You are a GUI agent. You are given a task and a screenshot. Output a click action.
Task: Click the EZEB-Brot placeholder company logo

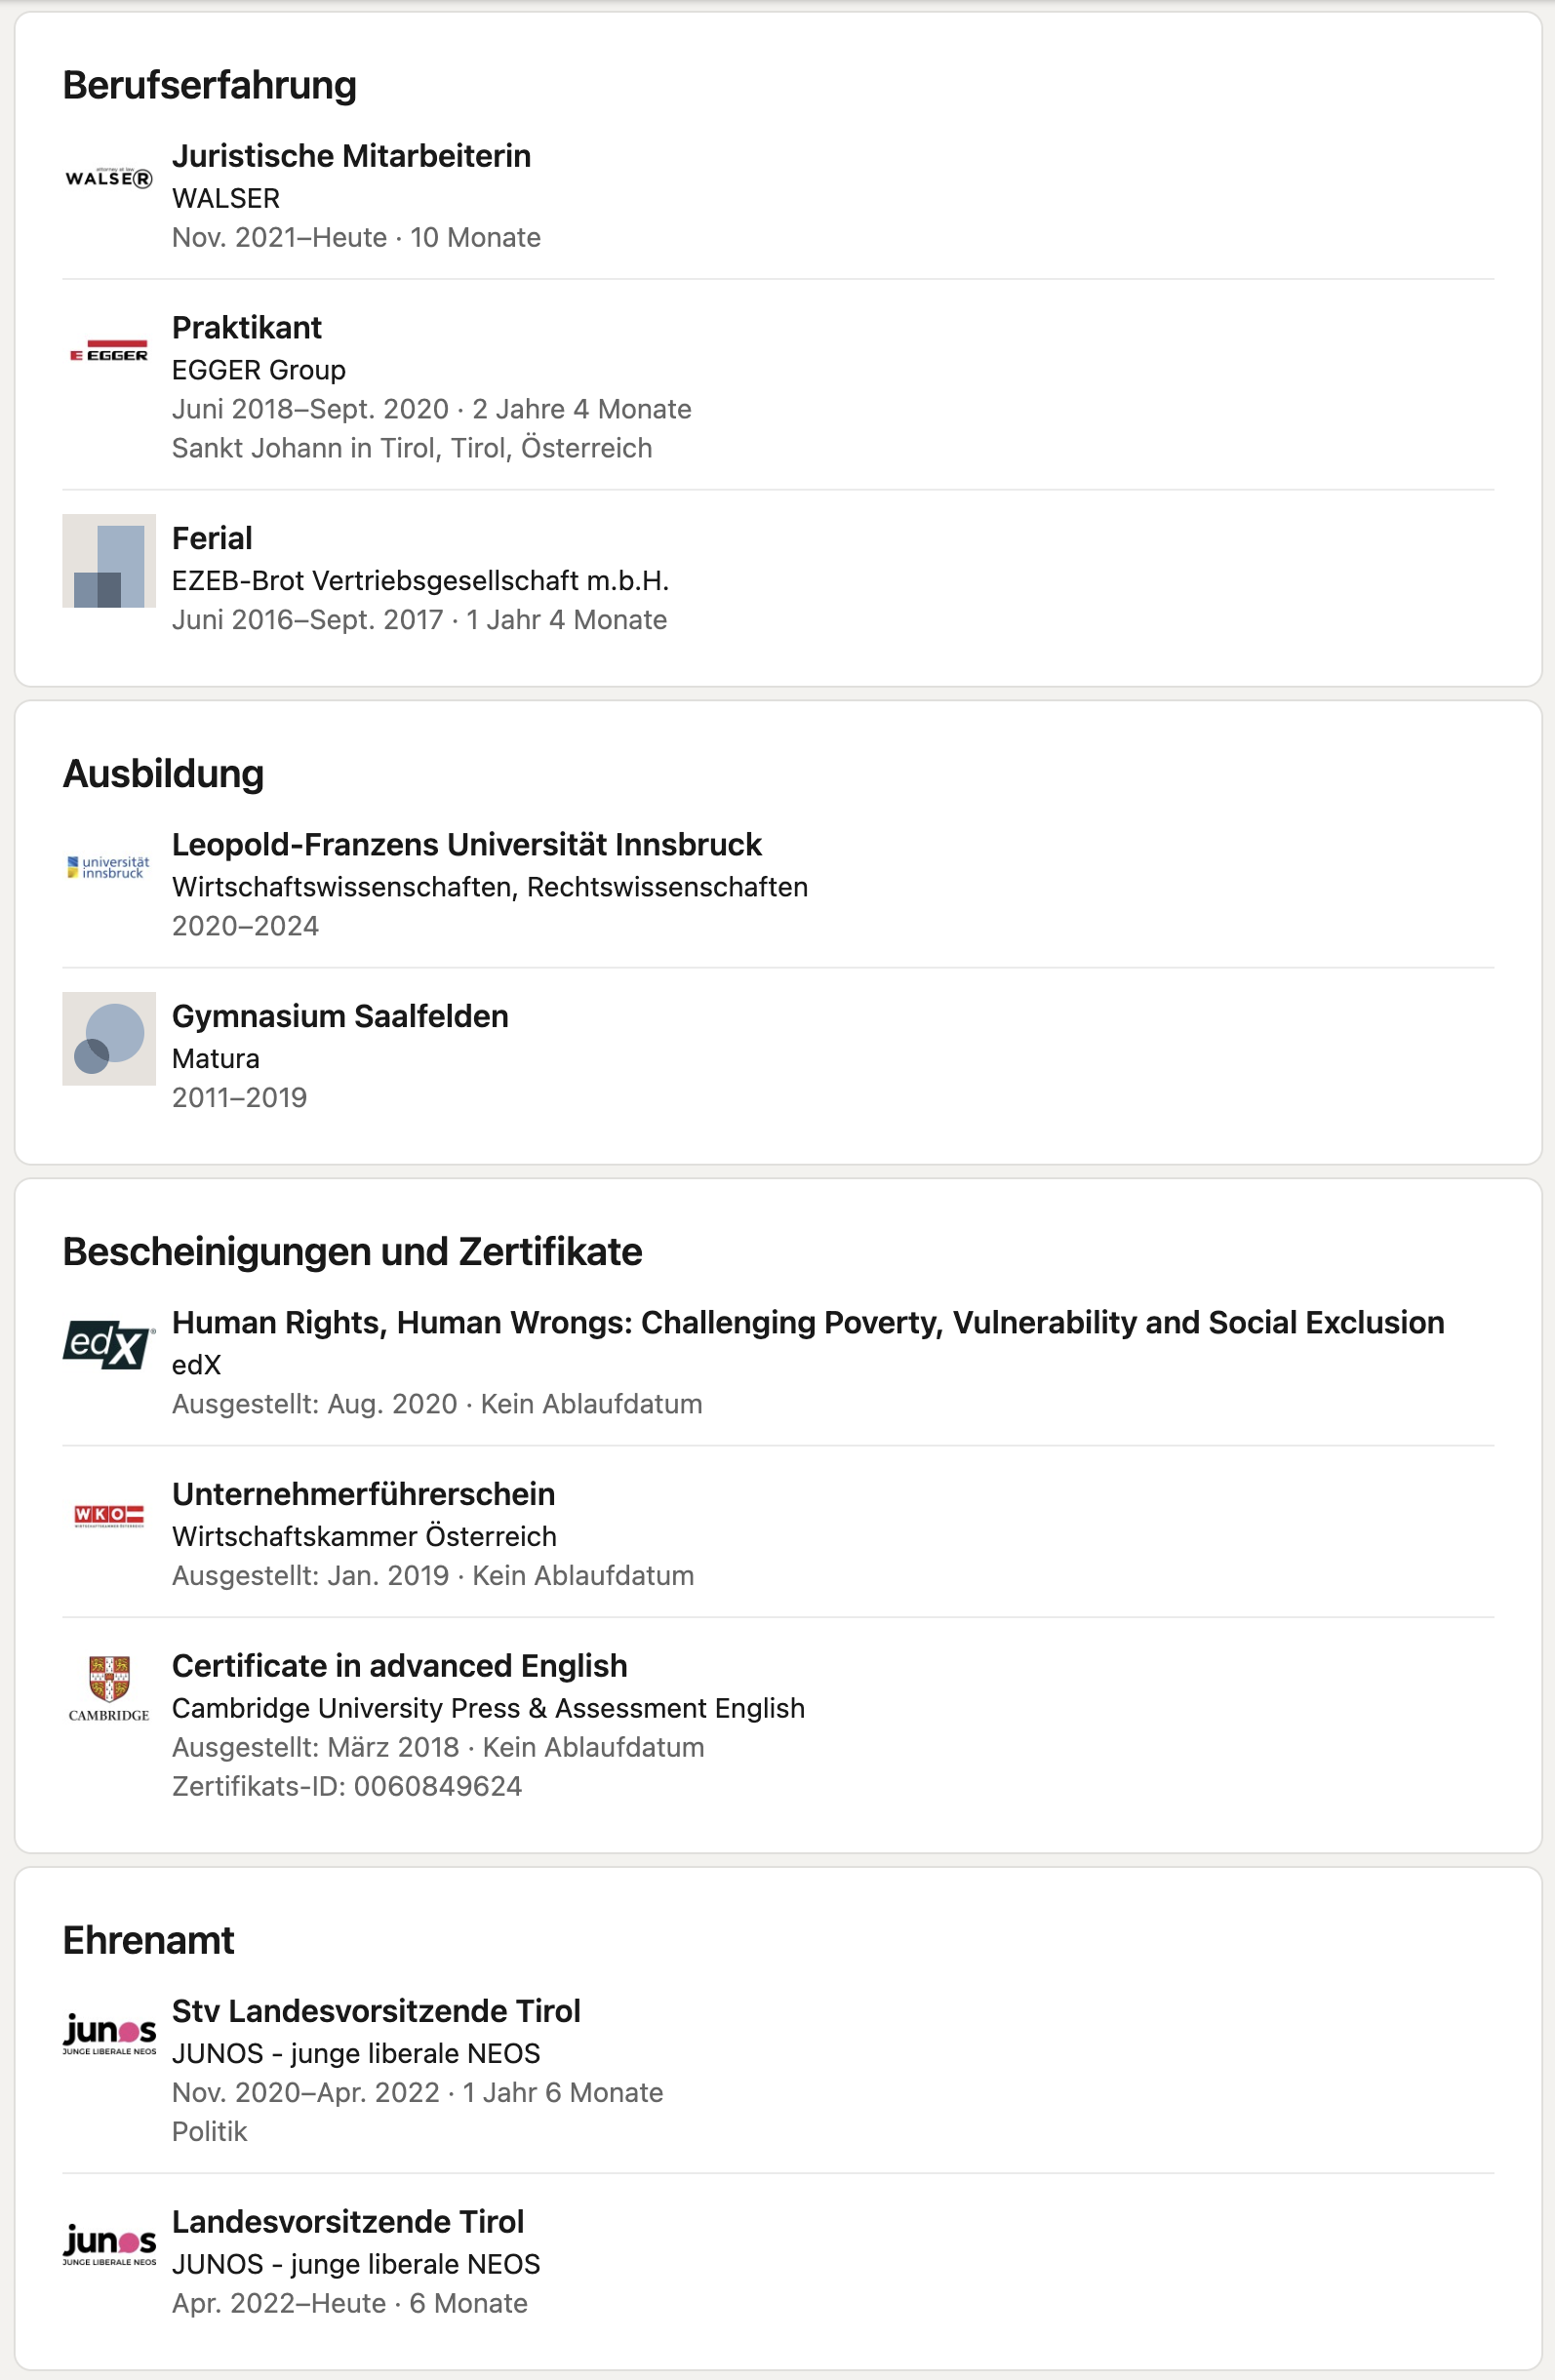click(109, 561)
